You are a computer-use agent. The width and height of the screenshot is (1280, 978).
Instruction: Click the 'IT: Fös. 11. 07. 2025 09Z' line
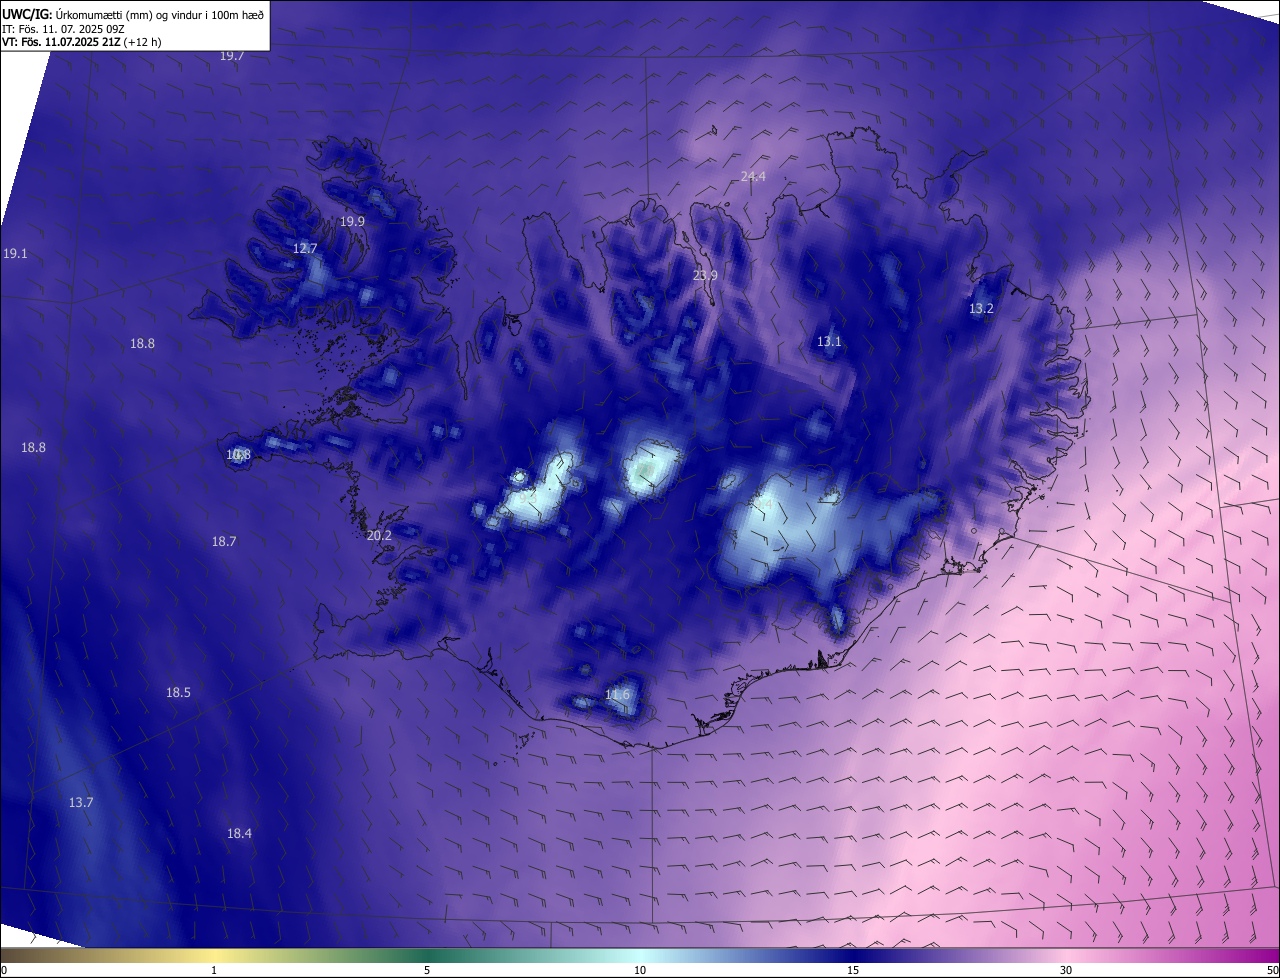coord(63,29)
